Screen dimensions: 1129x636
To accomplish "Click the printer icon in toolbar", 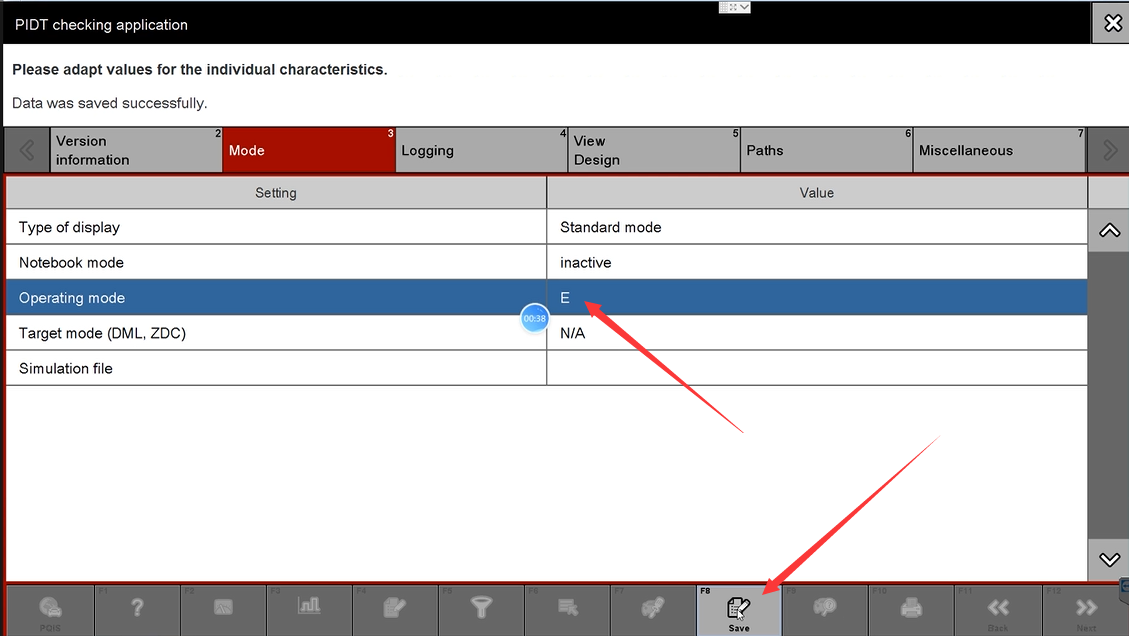I will pos(911,609).
